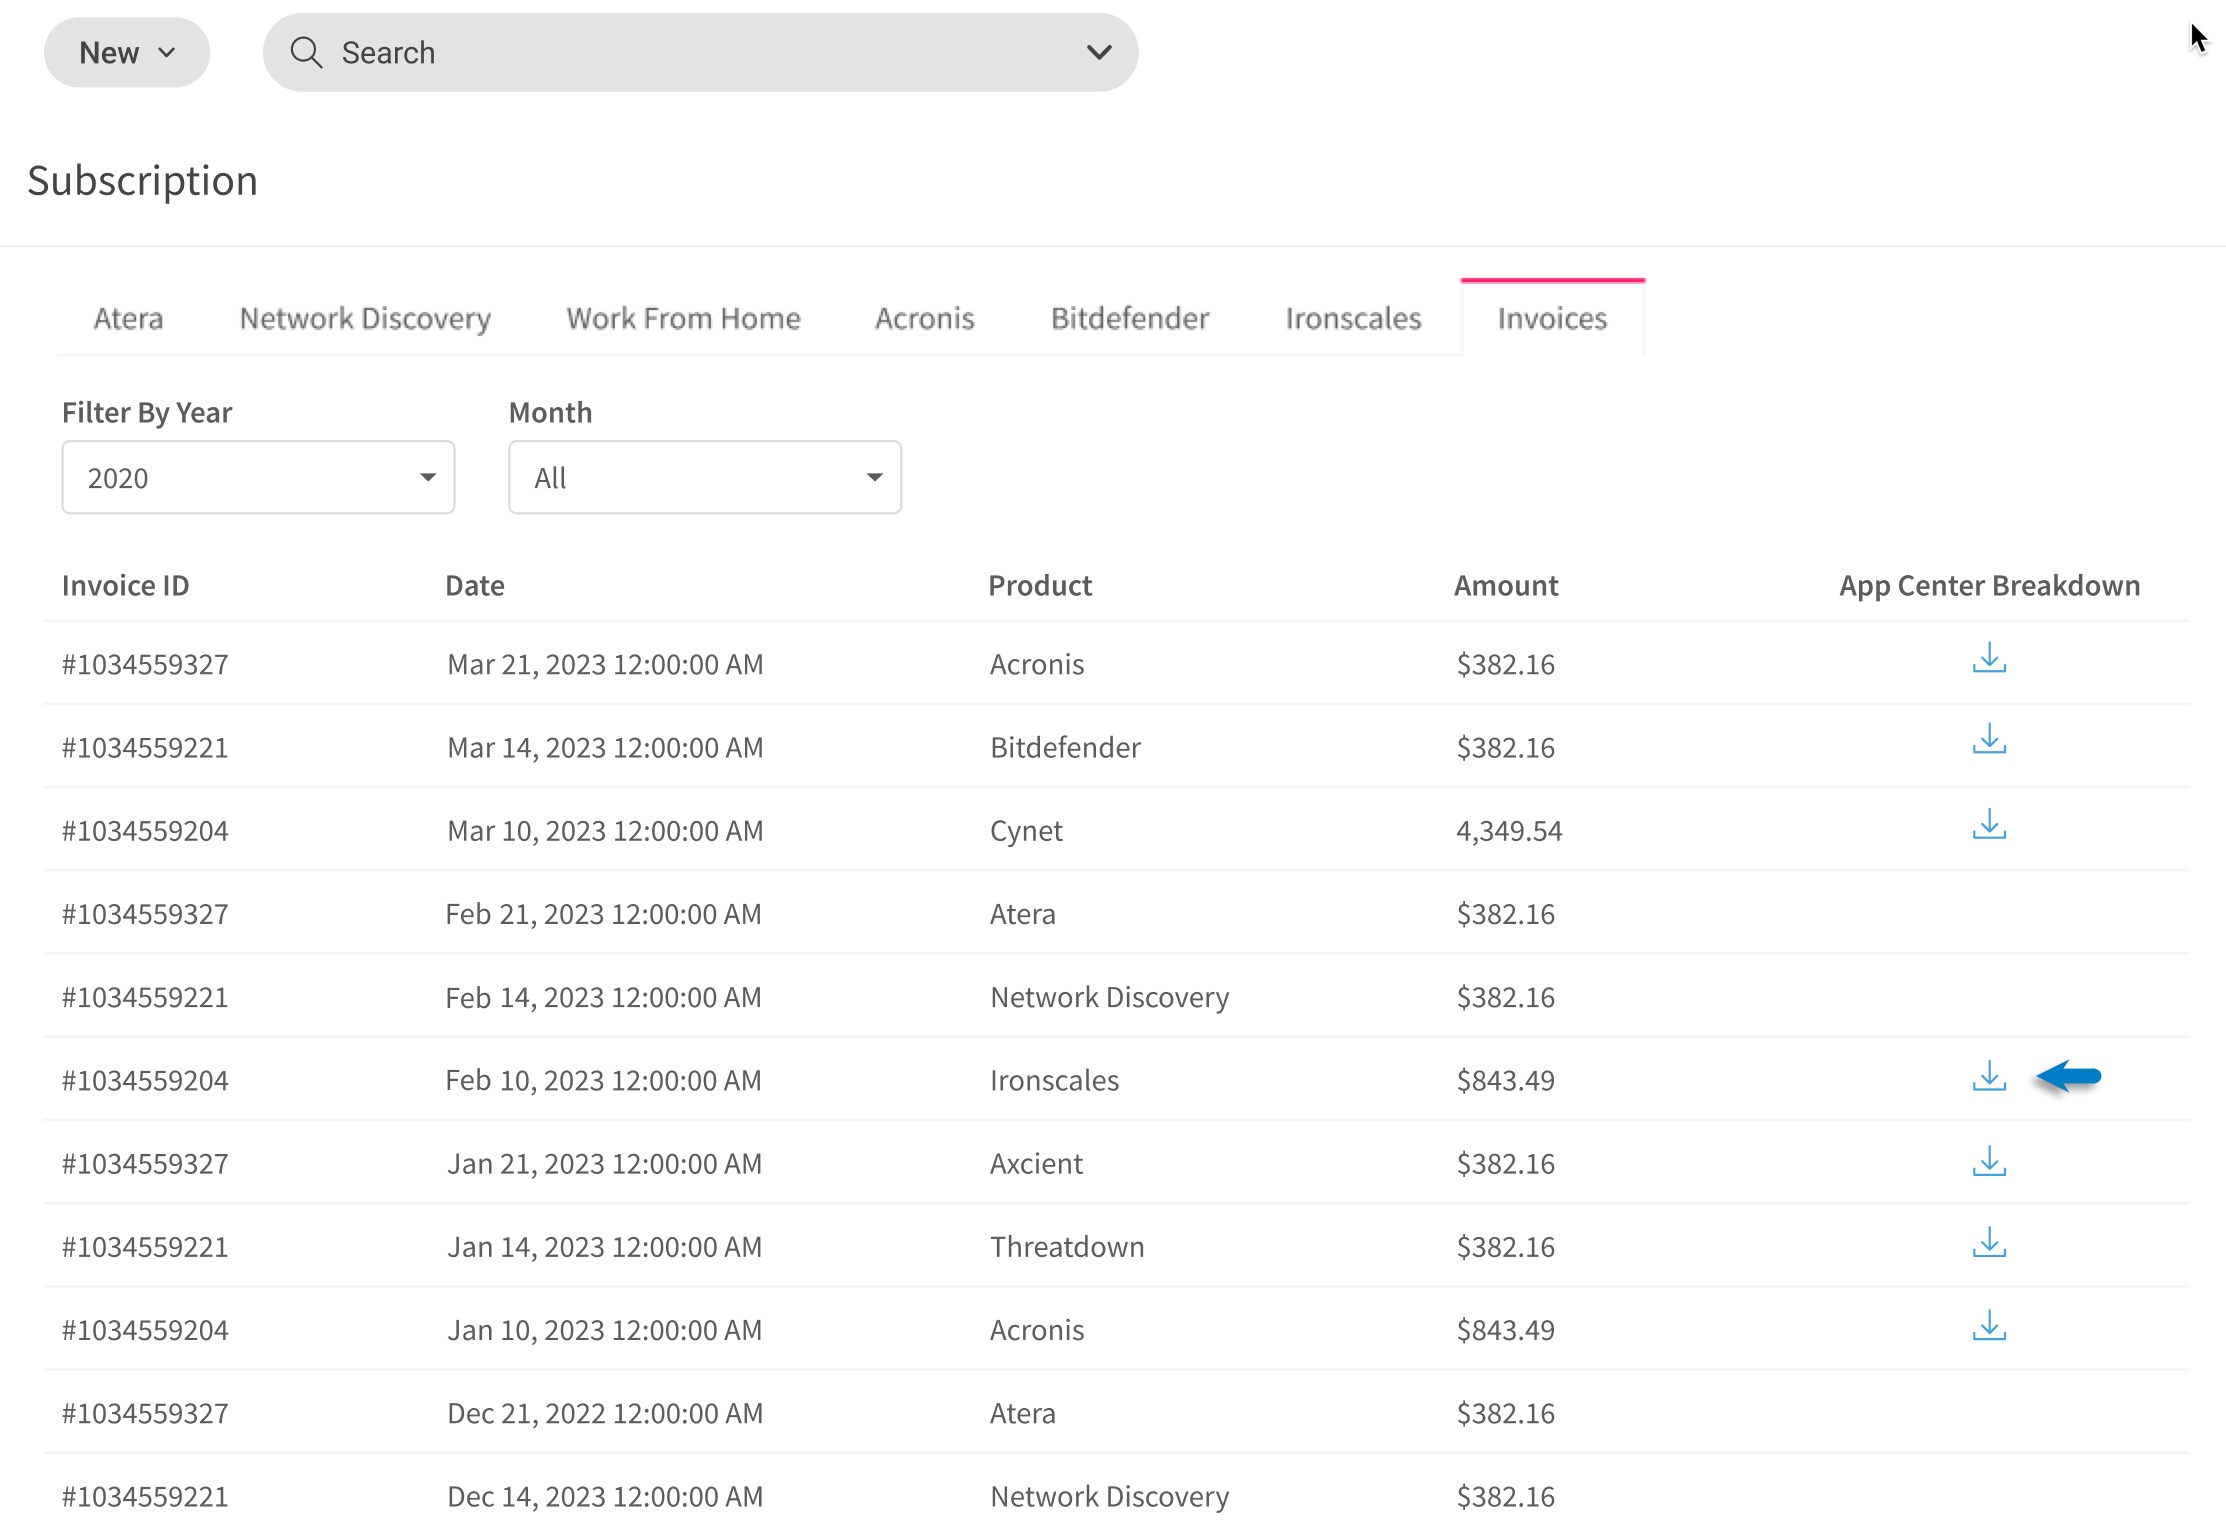This screenshot has height=1532, width=2226.
Task: Download breakdown for Mar 21 Acronis invoice
Action: 1989,659
